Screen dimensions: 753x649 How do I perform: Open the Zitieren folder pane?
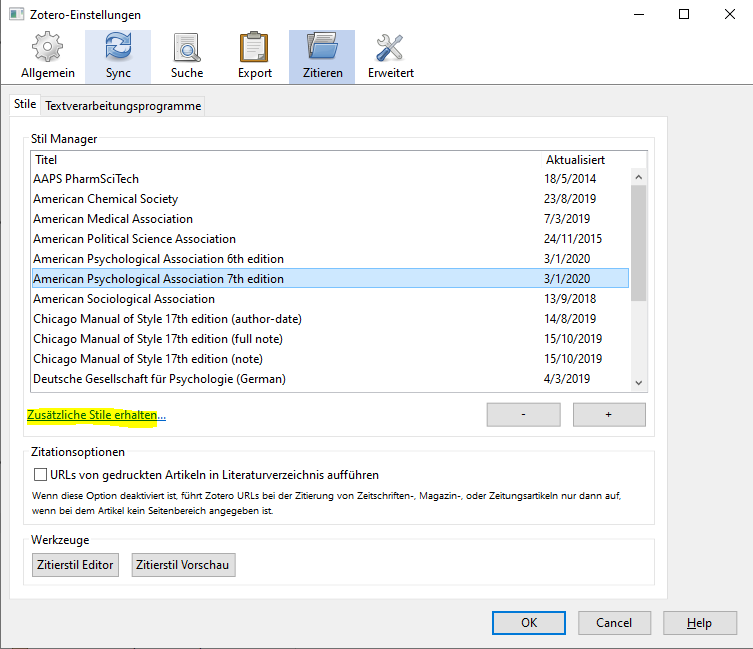point(322,56)
